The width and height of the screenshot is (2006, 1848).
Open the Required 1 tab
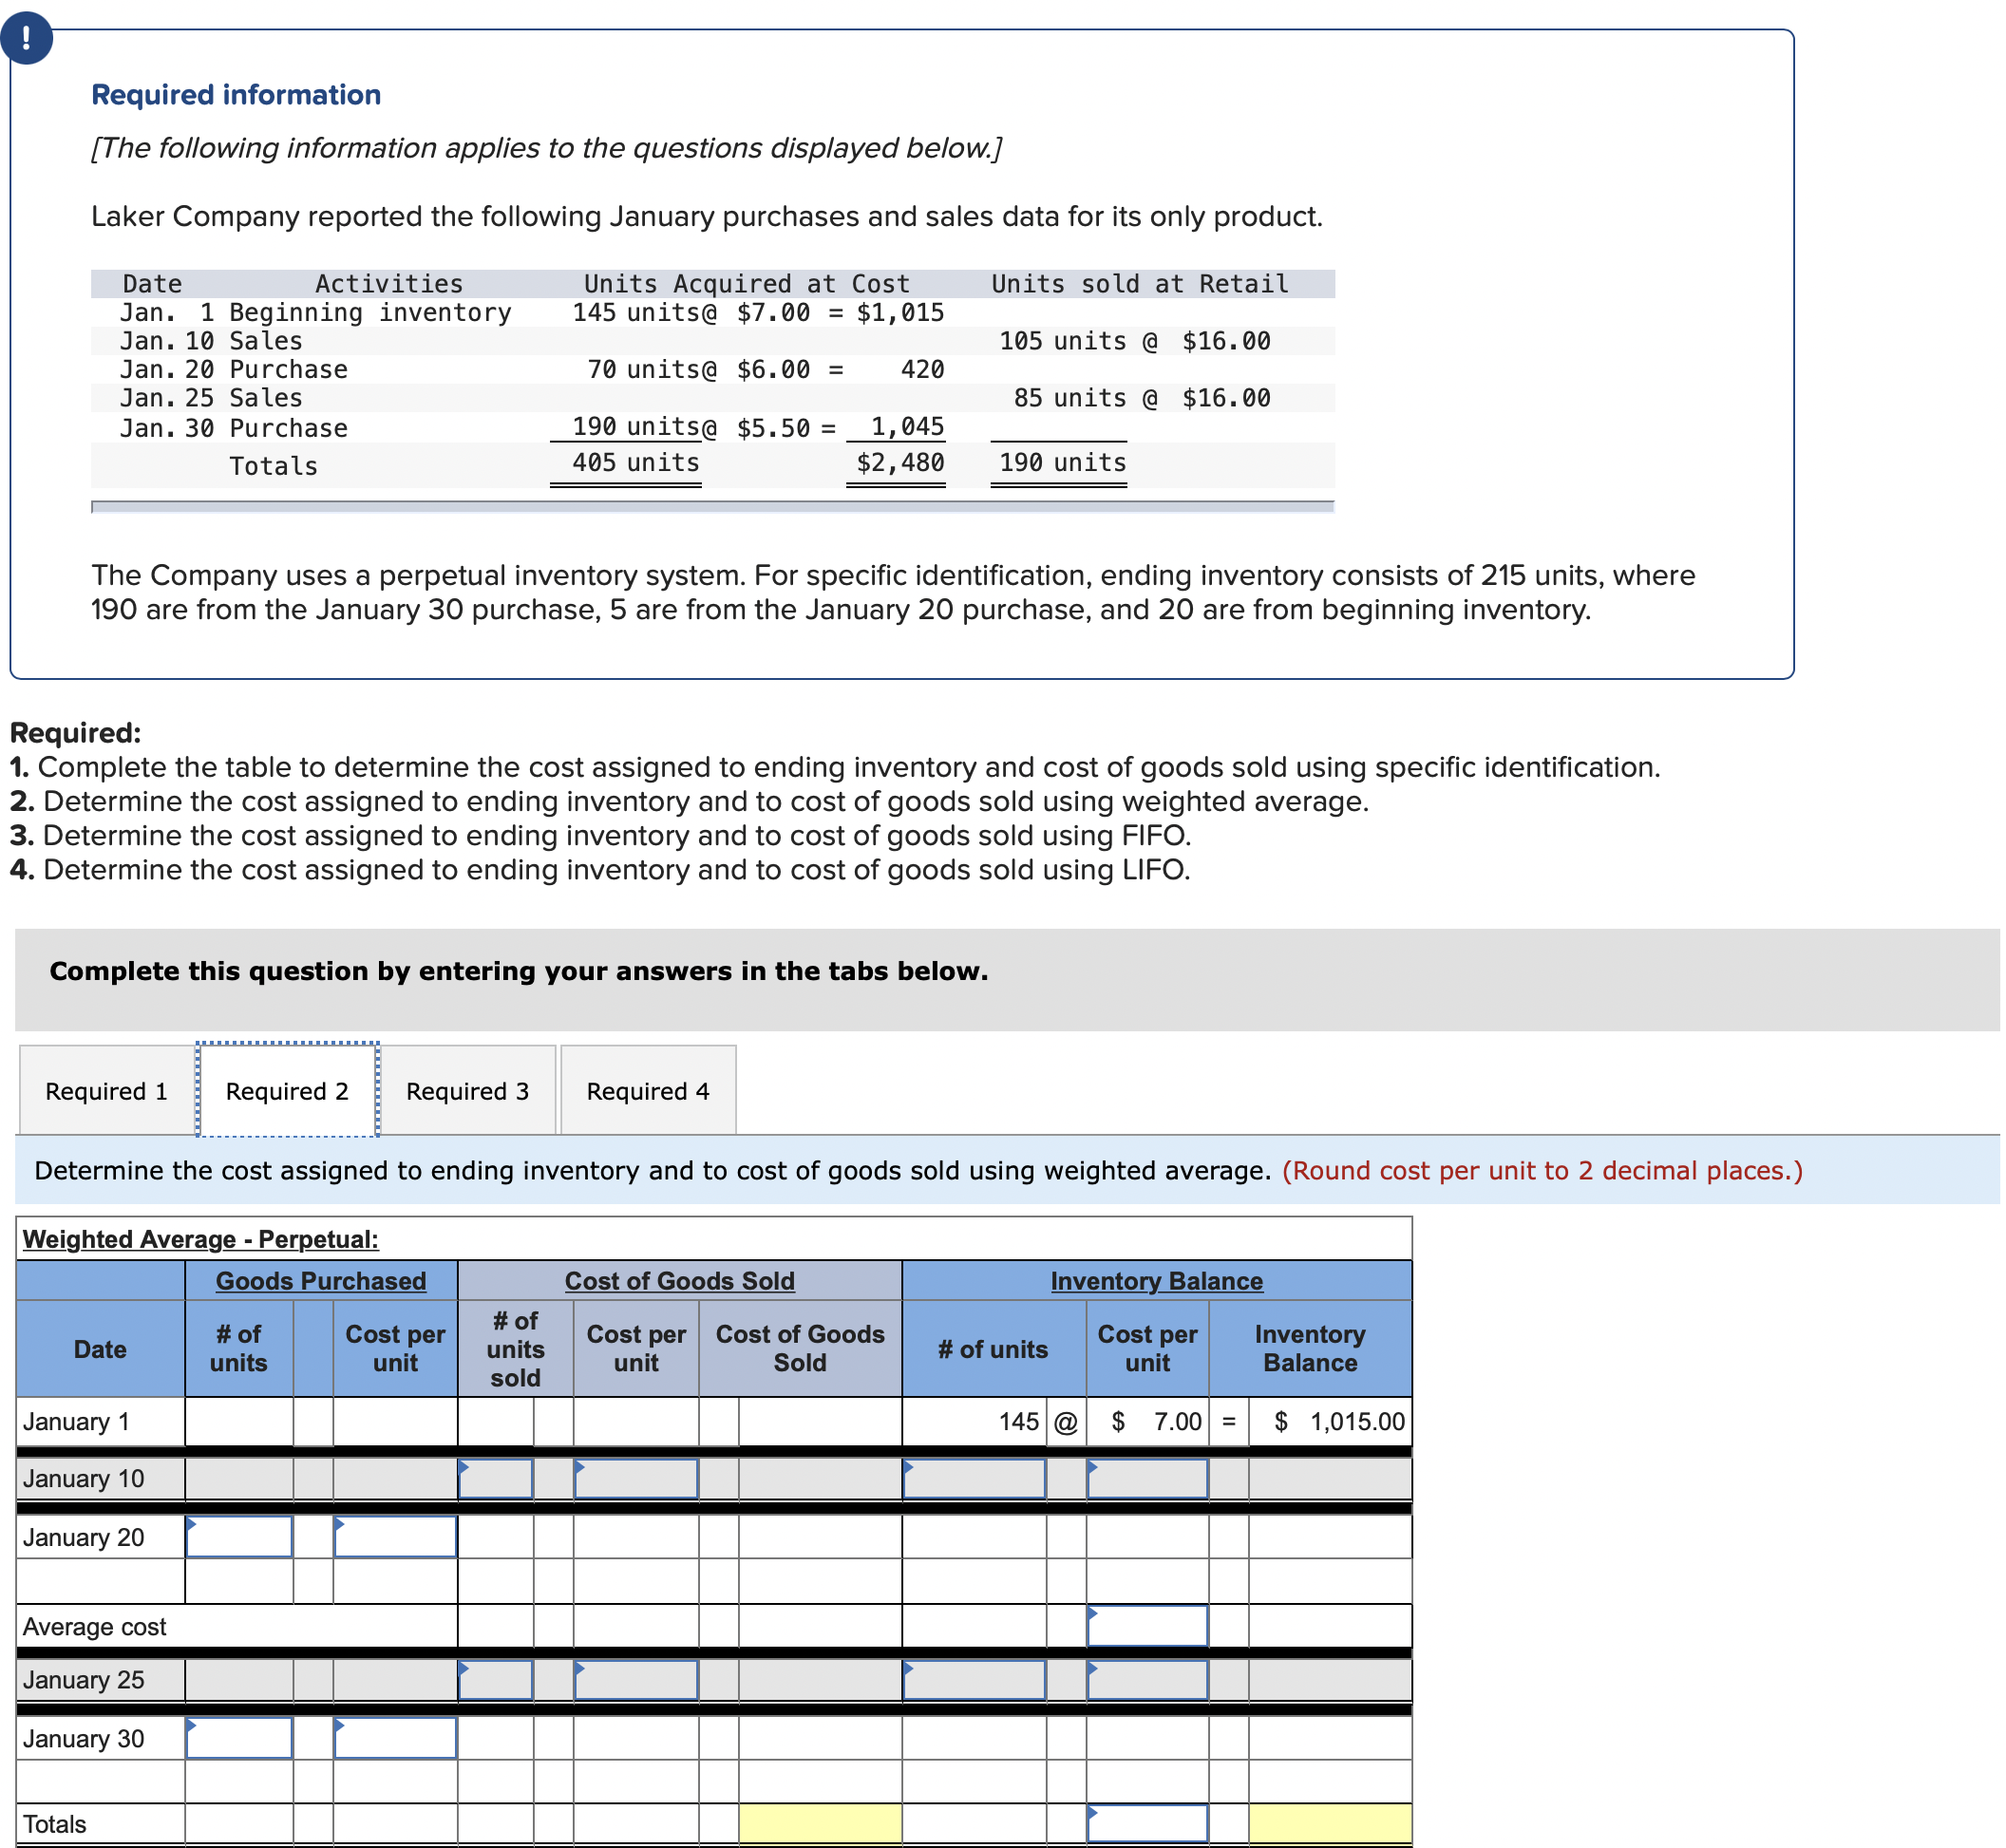point(106,1091)
